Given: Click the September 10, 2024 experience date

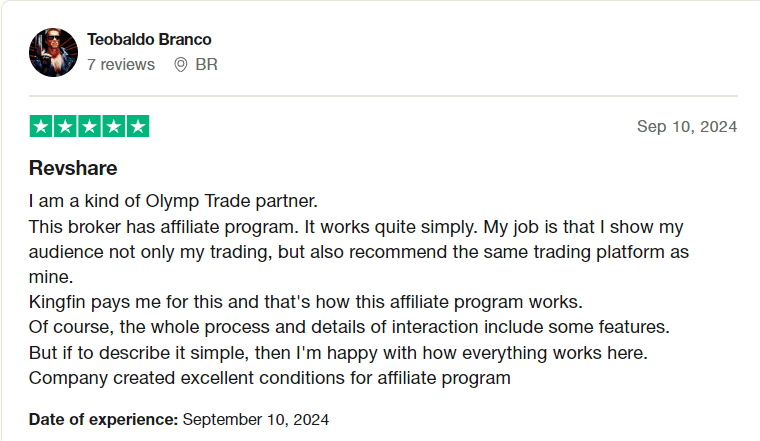Looking at the screenshot, I should [255, 419].
